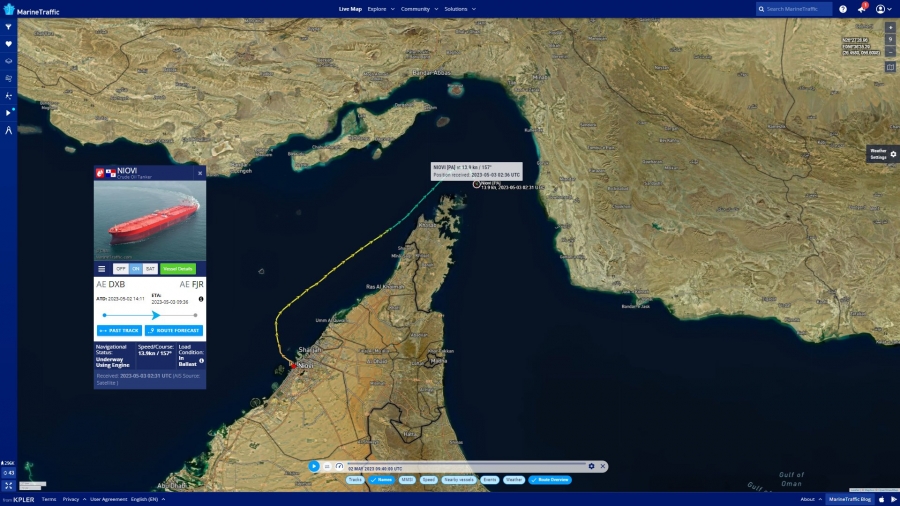Viewport: 900px width, 506px height.
Task: Open the notifications megaphone icon
Action: pos(861,9)
